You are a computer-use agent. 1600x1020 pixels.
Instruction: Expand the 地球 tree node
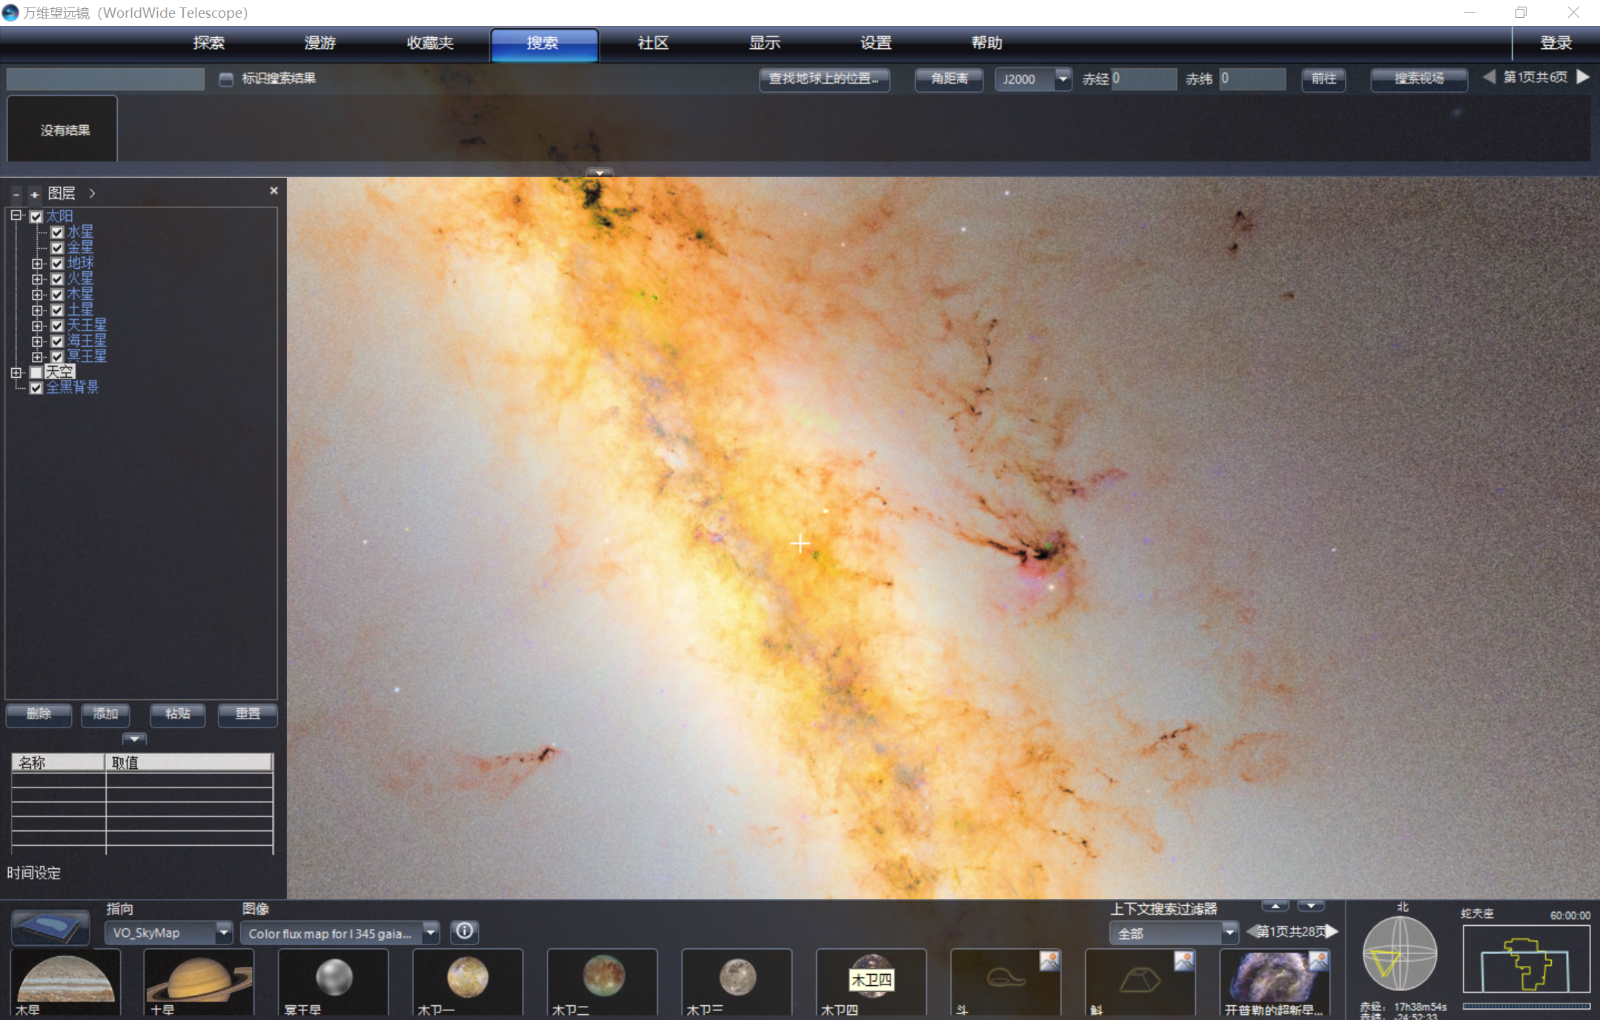pyautogui.click(x=37, y=264)
